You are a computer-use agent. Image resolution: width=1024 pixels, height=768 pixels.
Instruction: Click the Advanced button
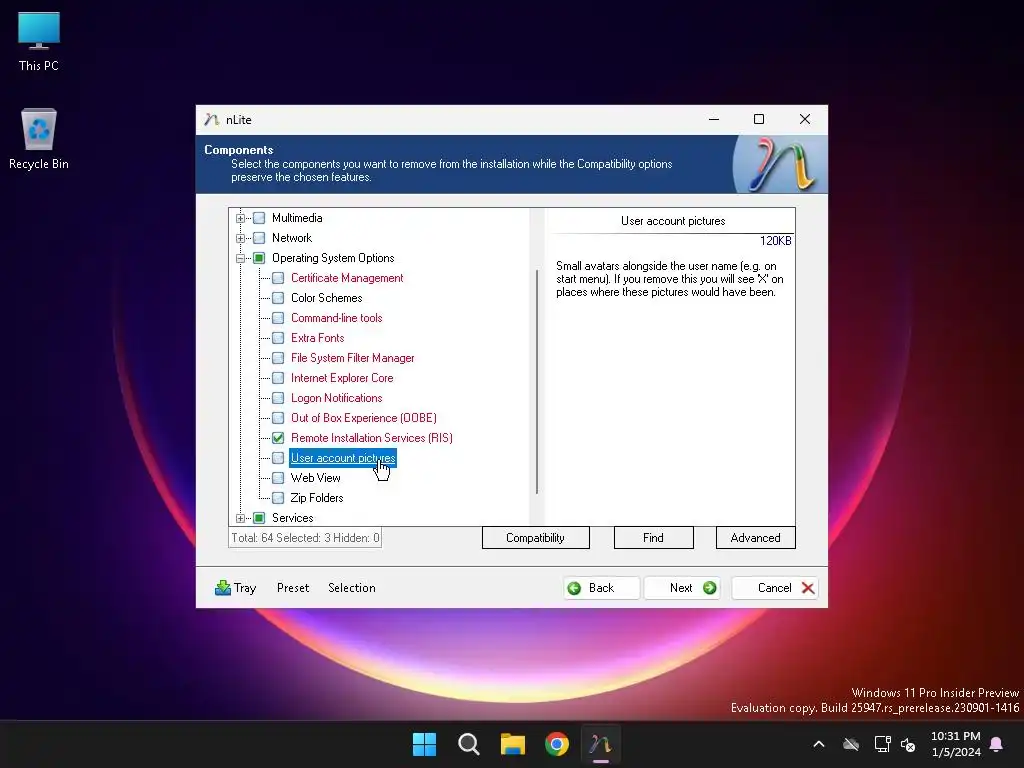coord(756,537)
